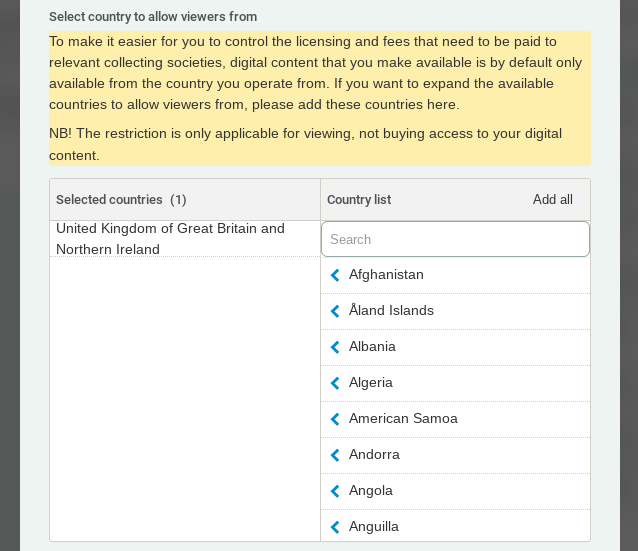Viewport: 638px width, 551px height.
Task: Click the Selected countries (1) header
Action: click(121, 200)
